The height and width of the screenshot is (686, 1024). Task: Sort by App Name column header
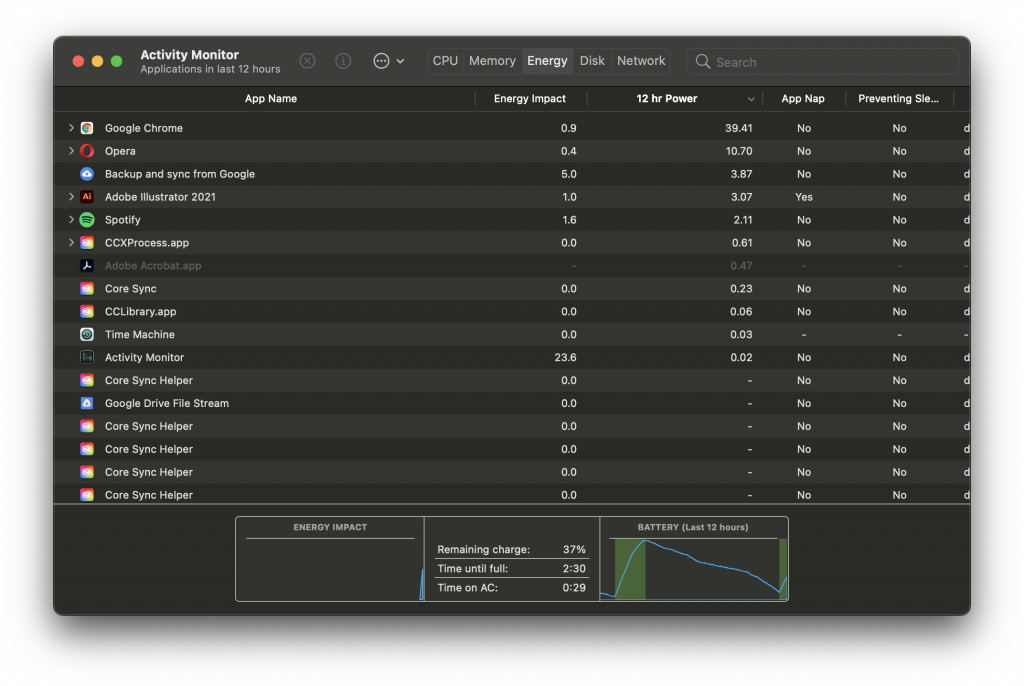point(270,99)
